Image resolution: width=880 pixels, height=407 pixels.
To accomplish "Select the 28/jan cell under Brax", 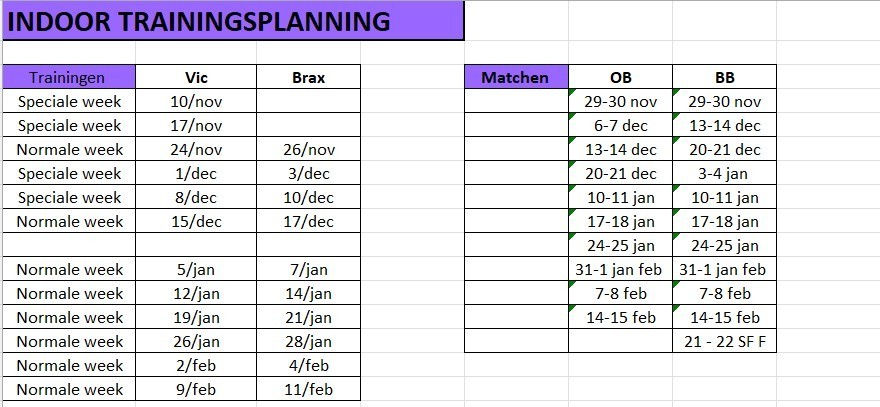I will [x=308, y=341].
